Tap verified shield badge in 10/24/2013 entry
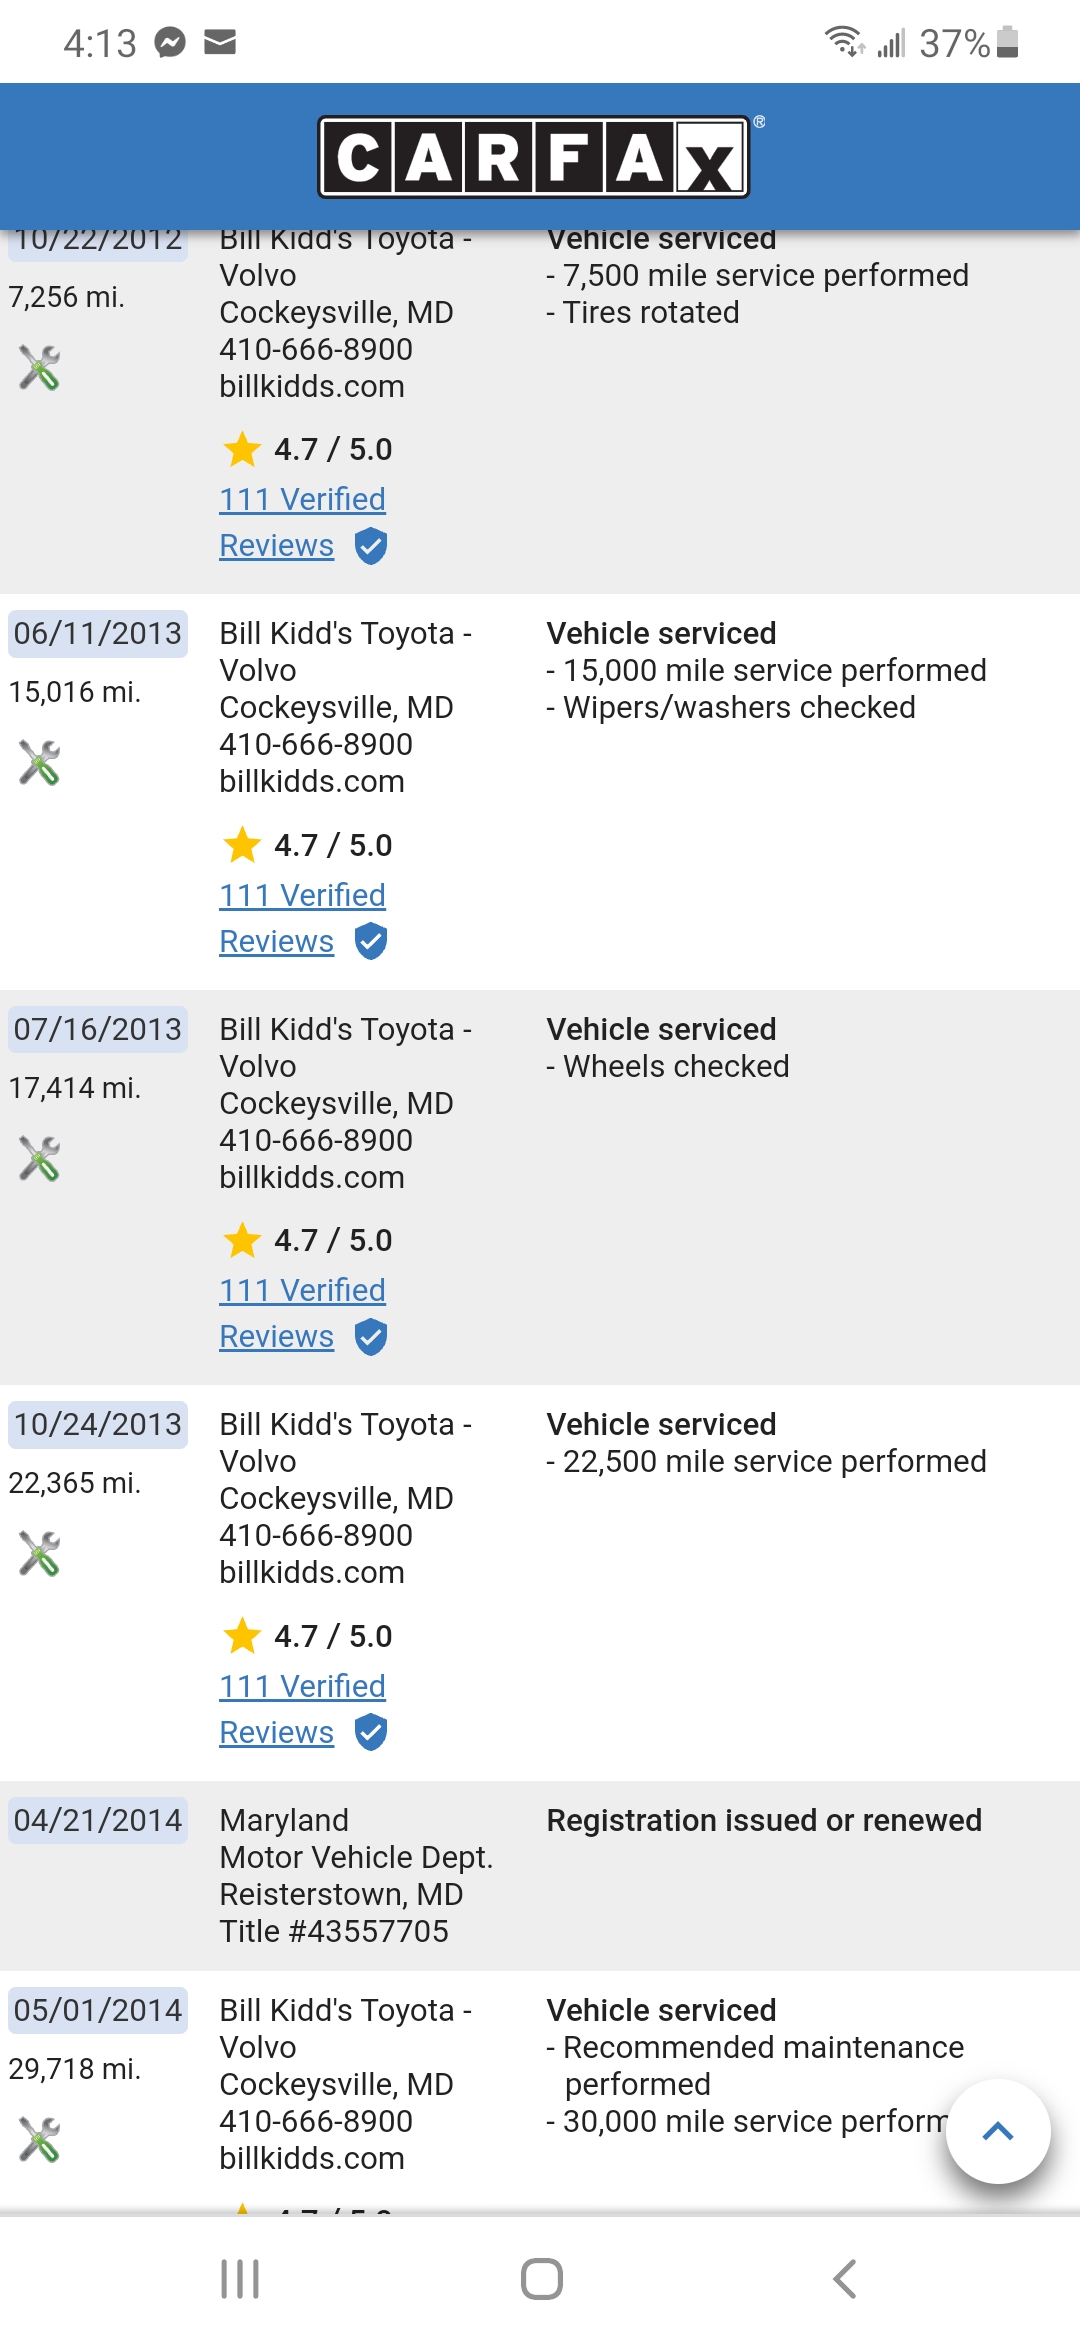The height and width of the screenshot is (2340, 1080). pos(371,1732)
